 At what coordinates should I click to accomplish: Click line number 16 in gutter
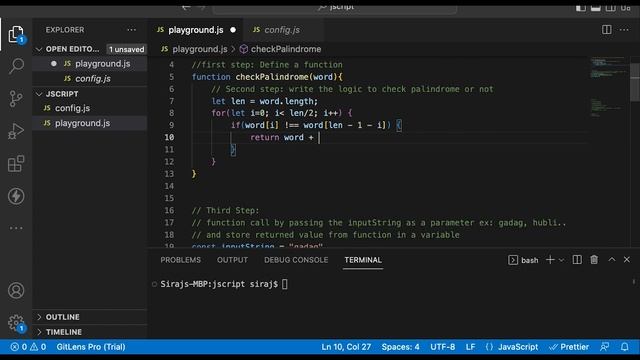pos(169,210)
